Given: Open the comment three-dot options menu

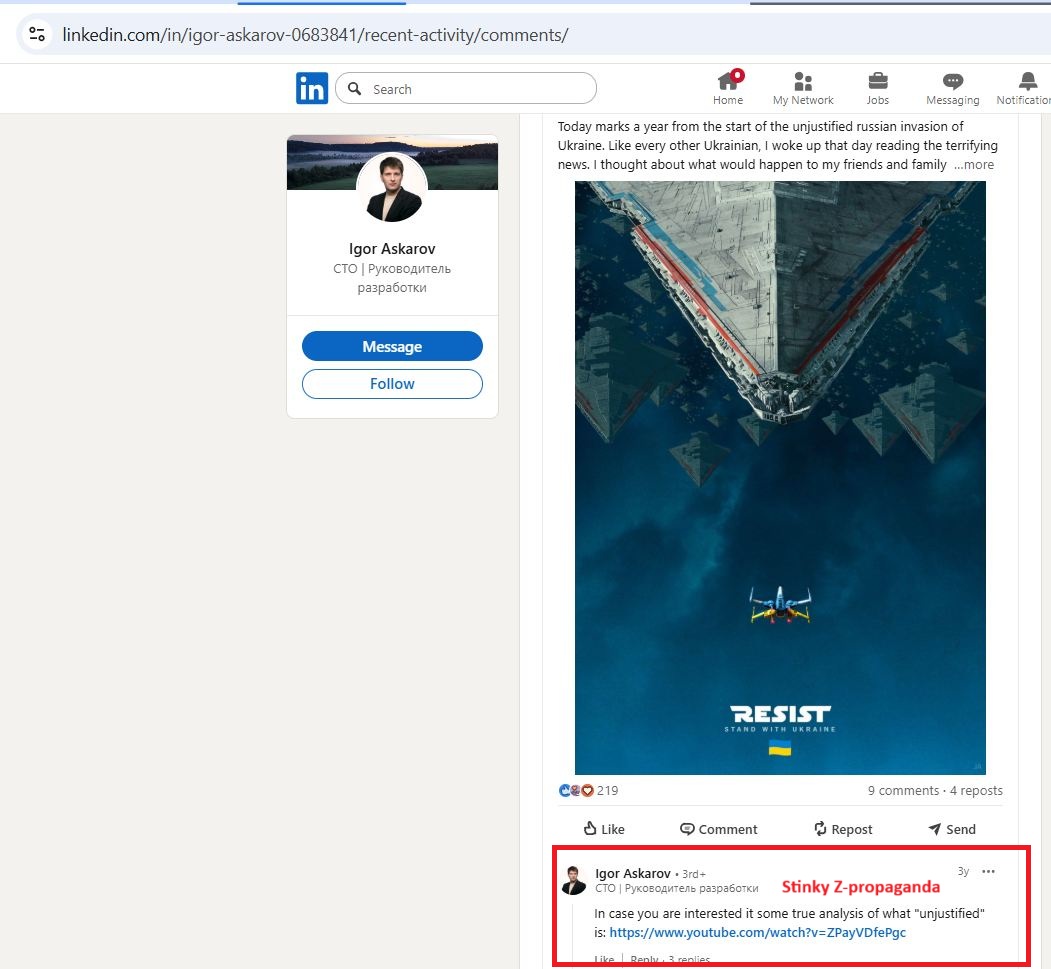Looking at the screenshot, I should click(988, 871).
